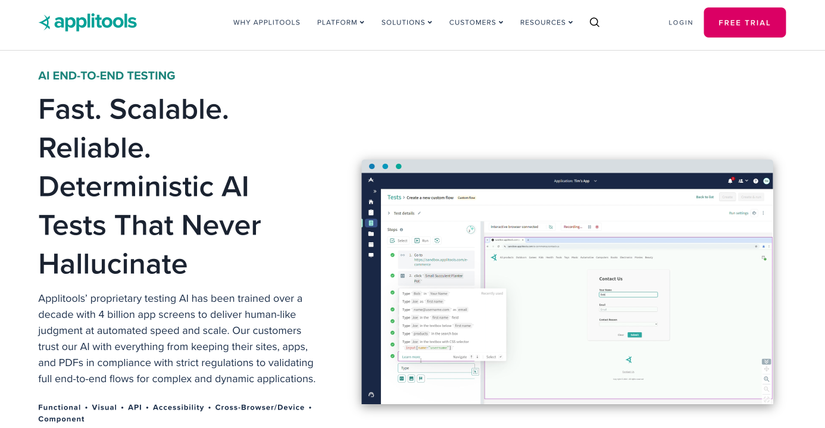Click the word API in feature list
Viewport: 825px width, 428px height.
135,407
